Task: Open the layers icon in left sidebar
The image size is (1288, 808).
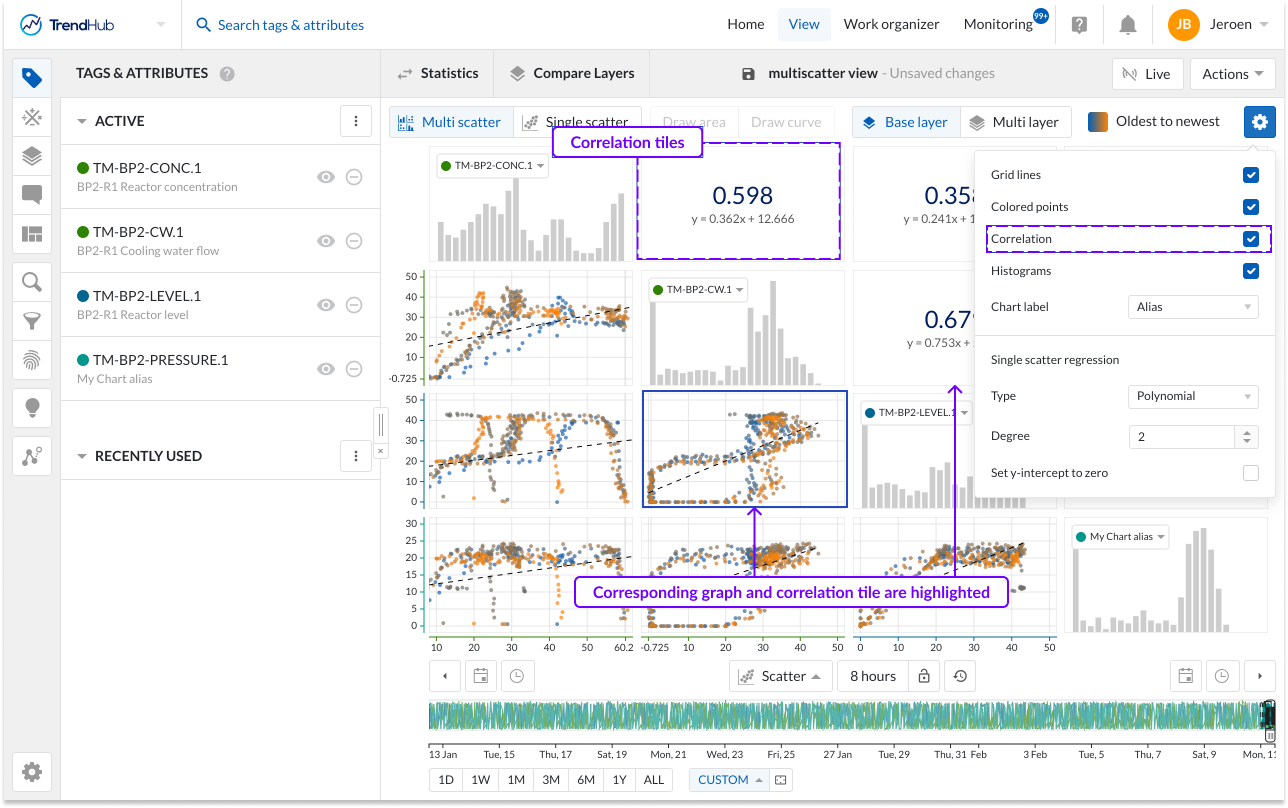Action: 32,156
